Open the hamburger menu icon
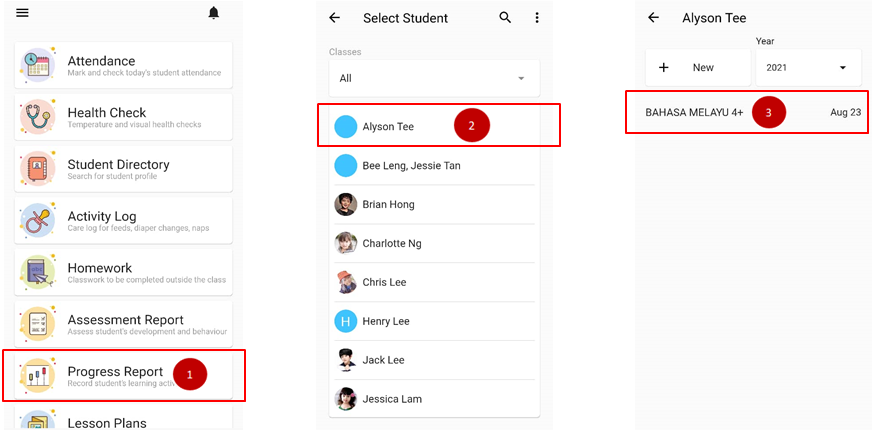 [x=22, y=13]
